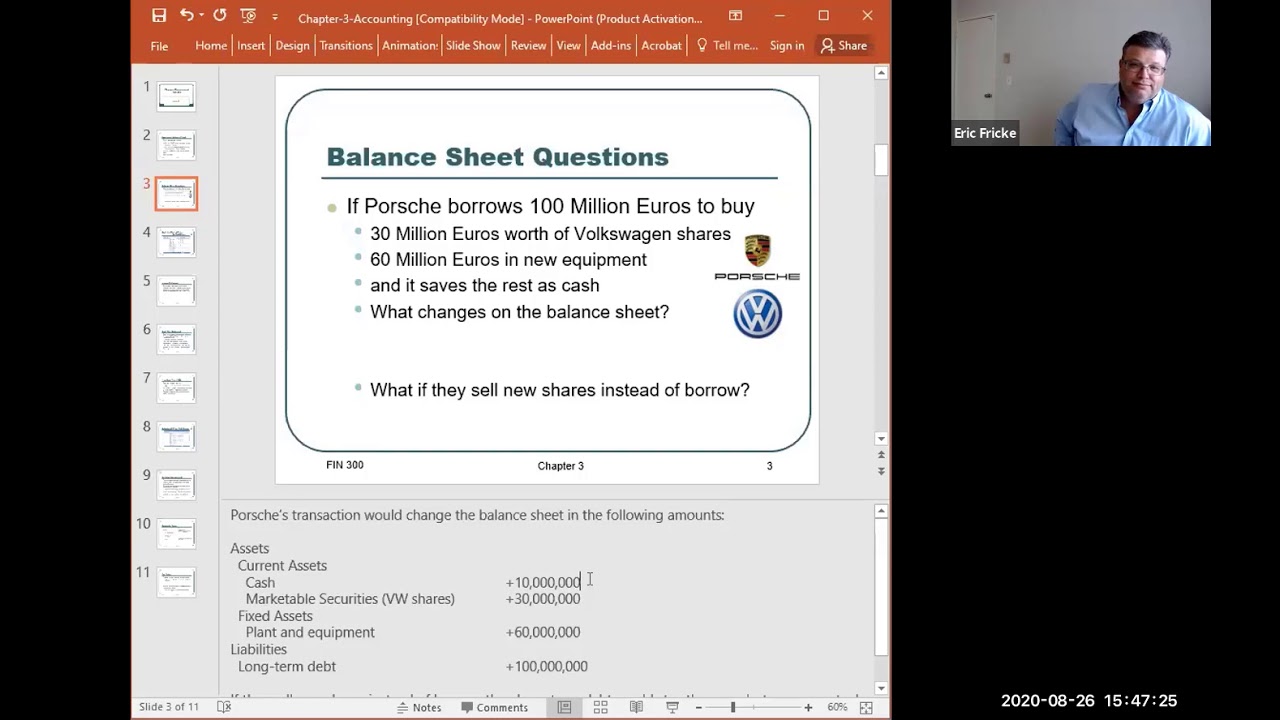Switch to Slide Sorter view
This screenshot has height=720, width=1280.
tap(600, 707)
